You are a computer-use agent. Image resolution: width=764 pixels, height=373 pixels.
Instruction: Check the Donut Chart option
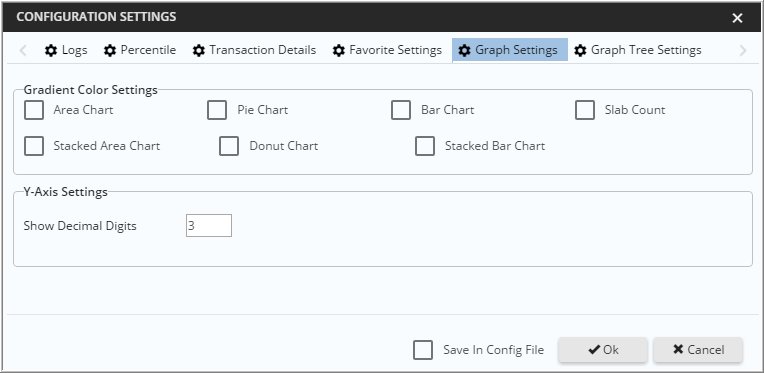click(x=229, y=146)
